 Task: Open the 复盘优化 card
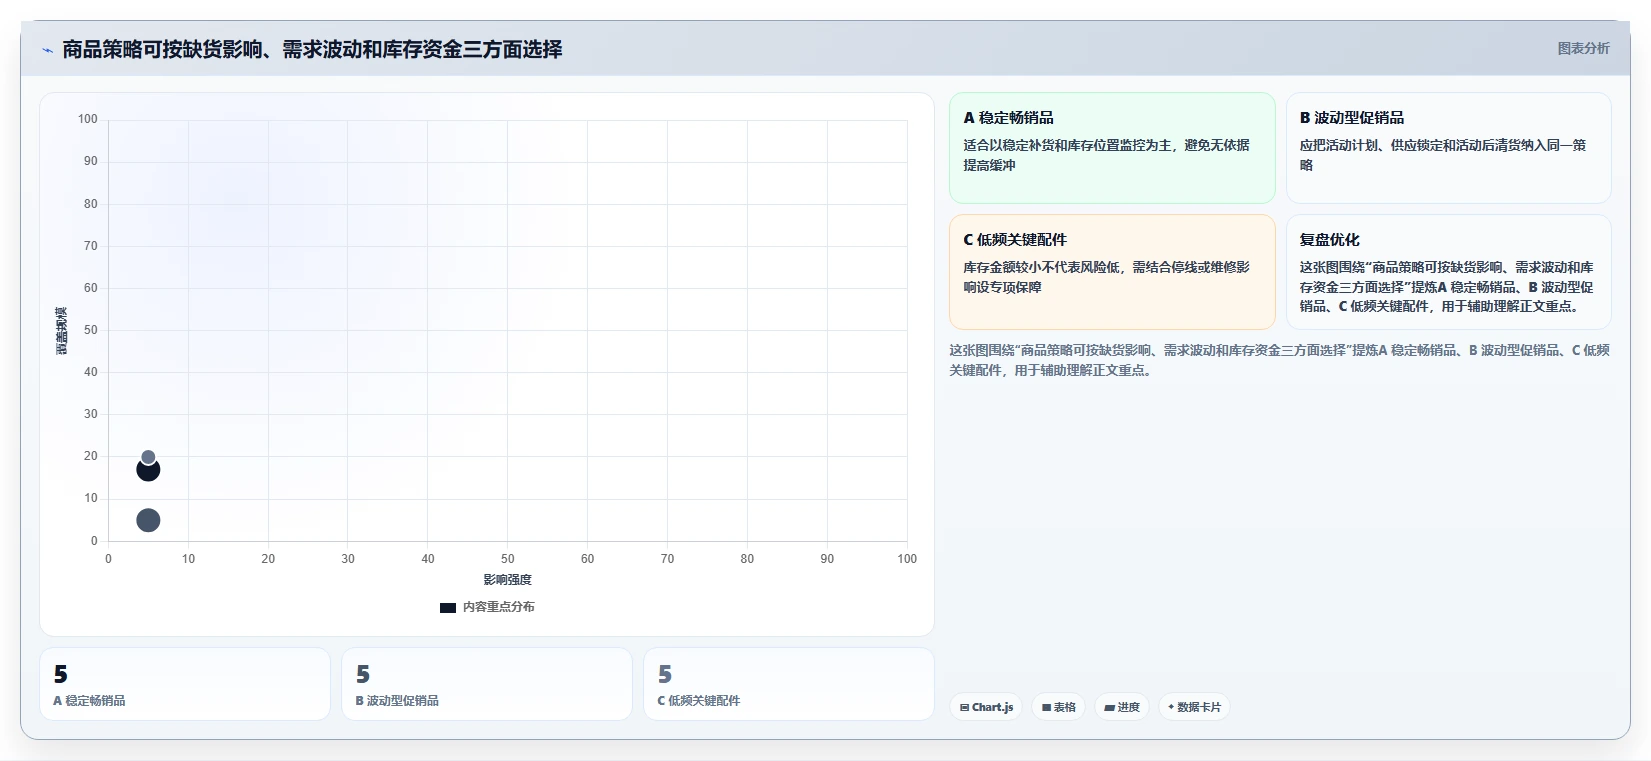pos(1448,272)
